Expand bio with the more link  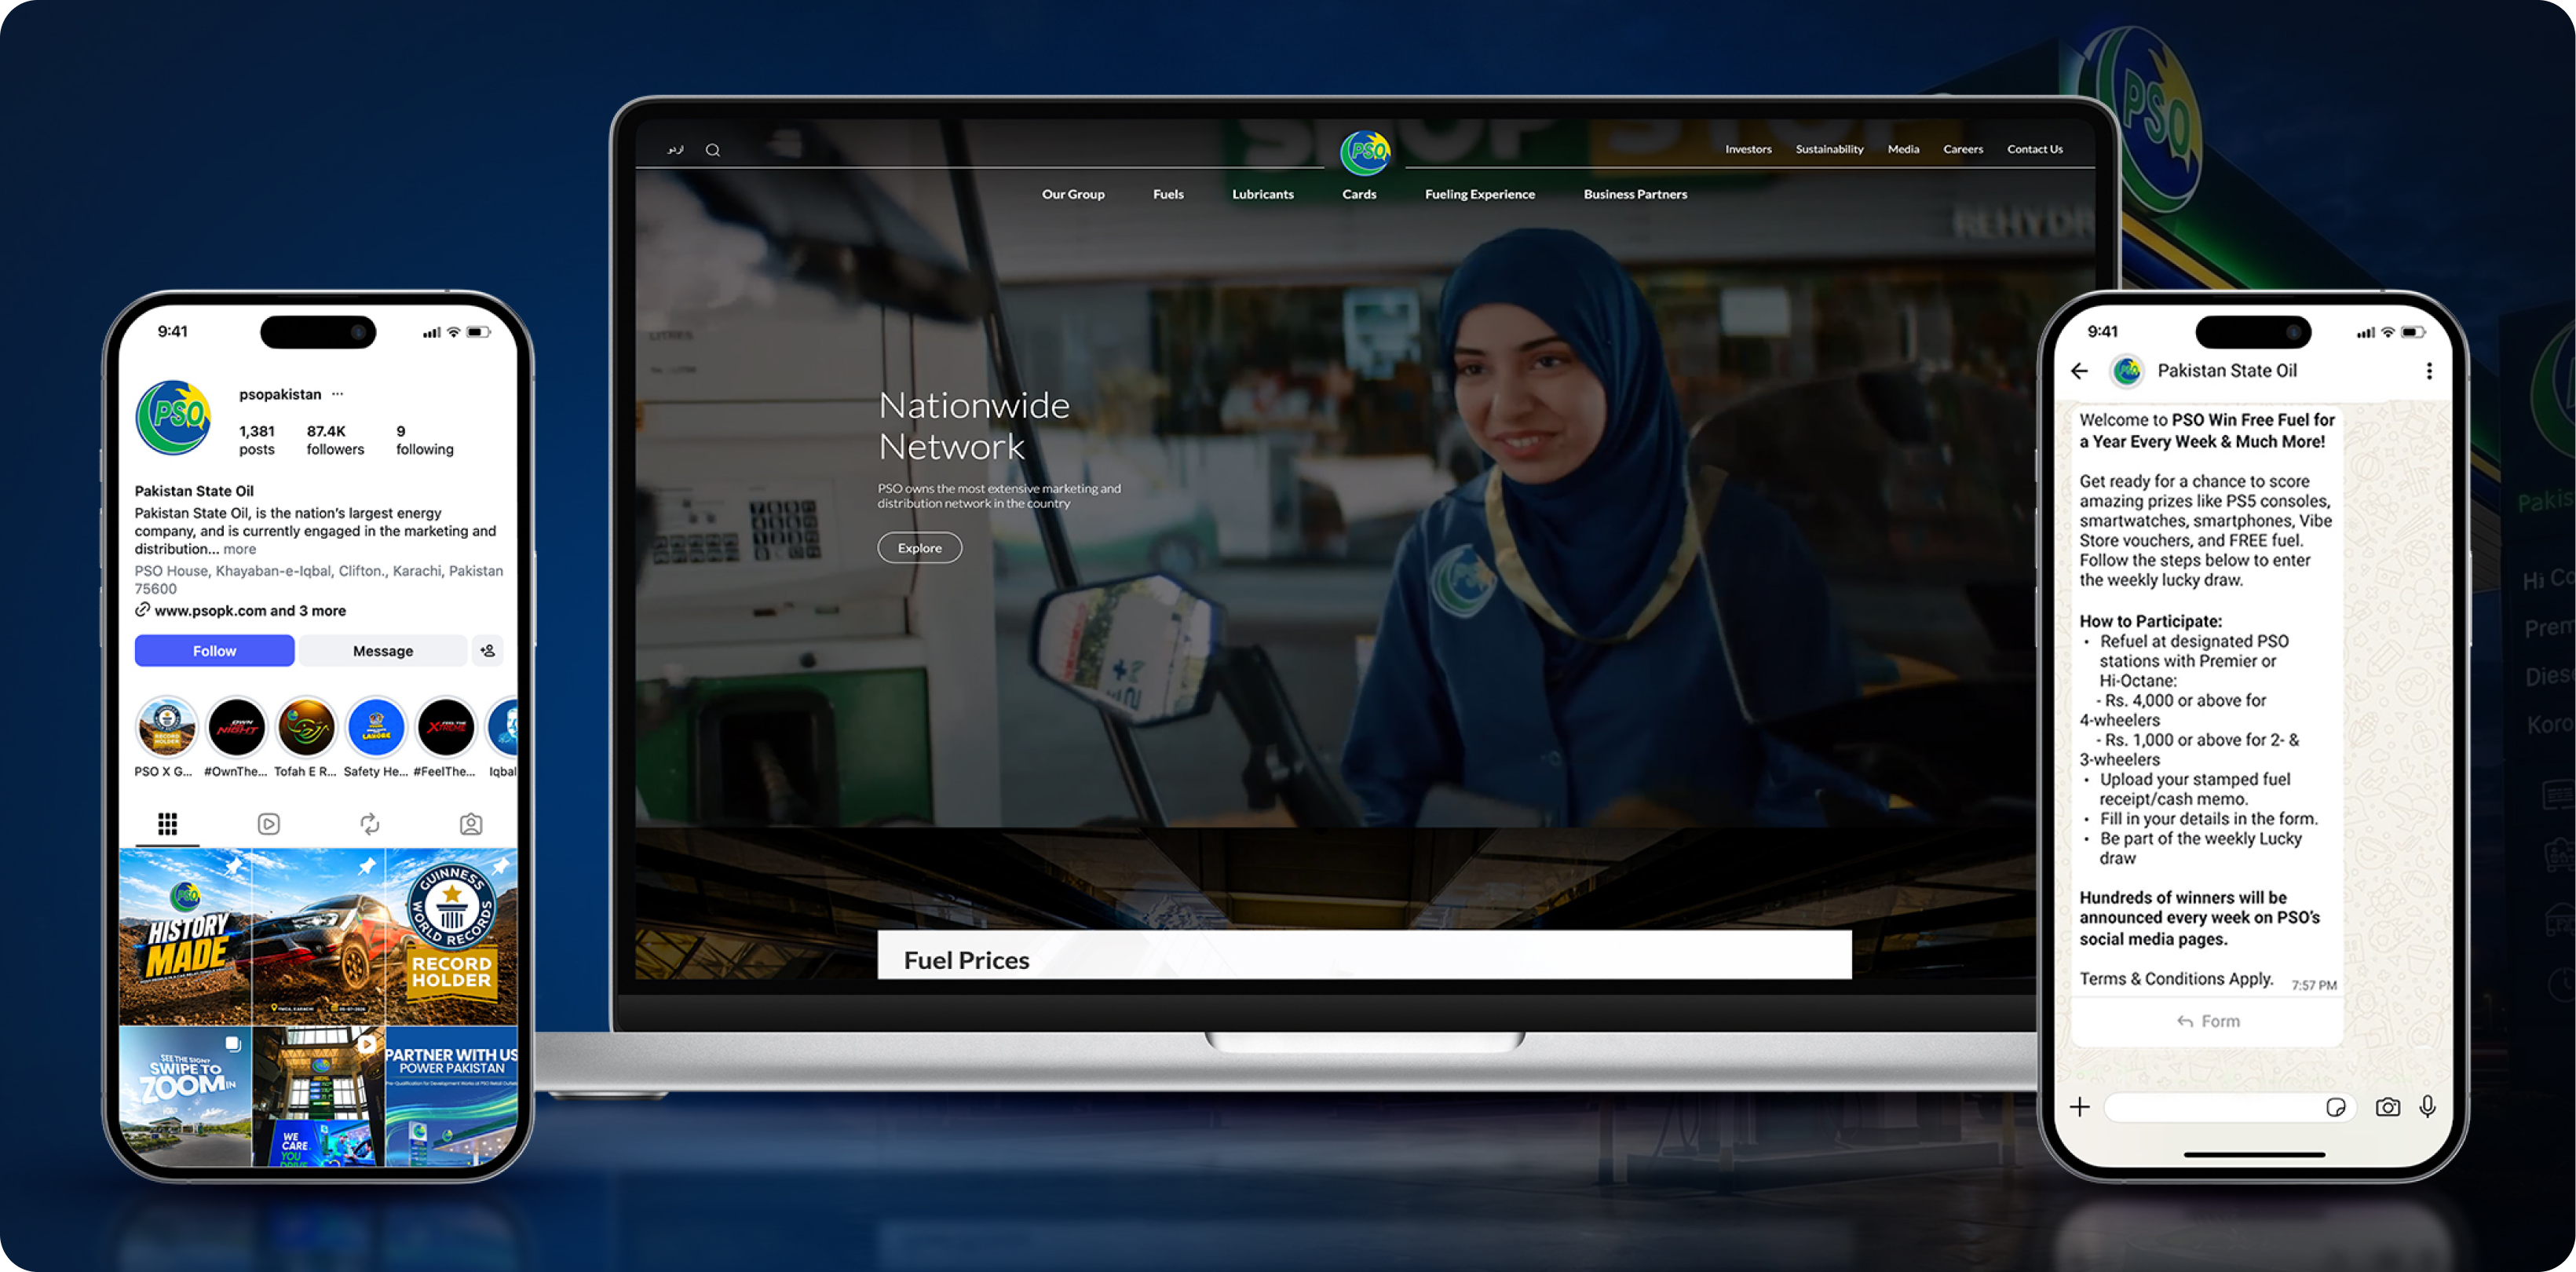click(240, 549)
